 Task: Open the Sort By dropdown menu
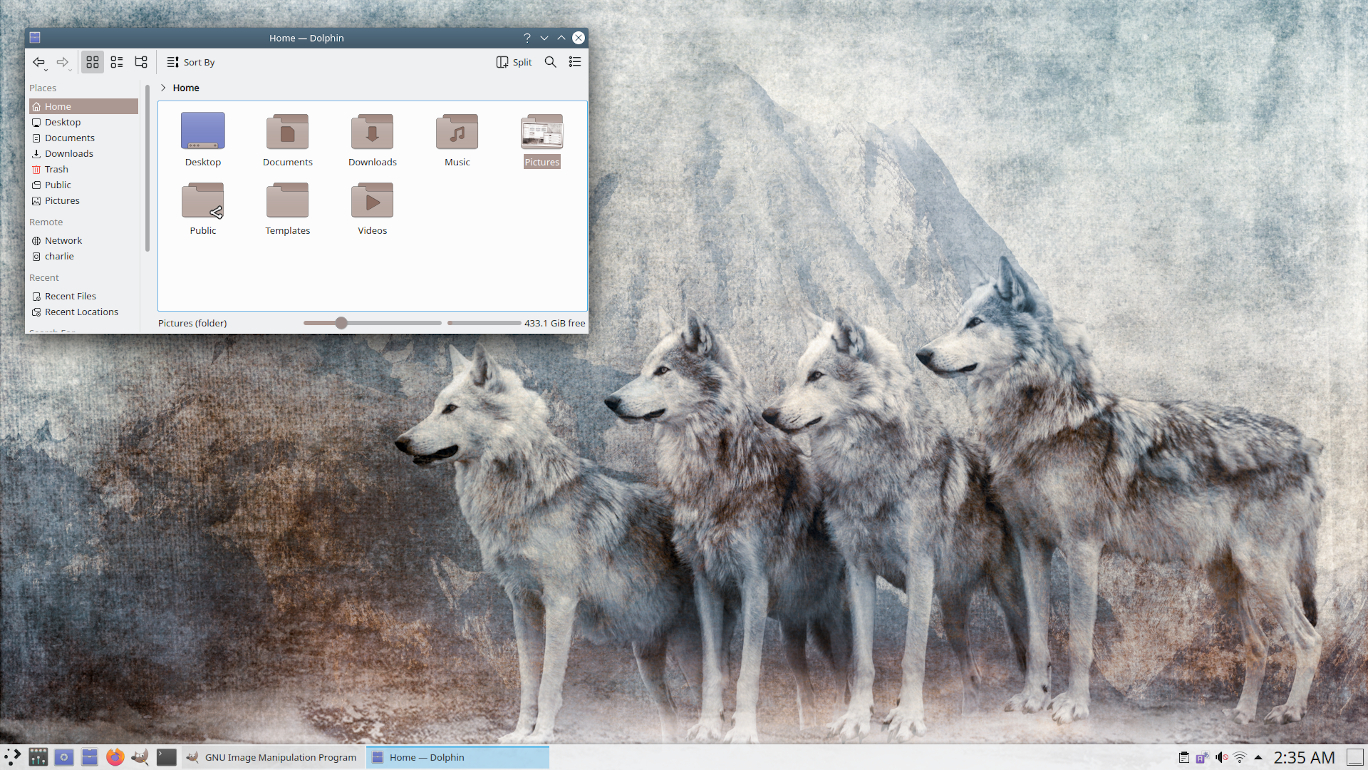[x=191, y=62]
